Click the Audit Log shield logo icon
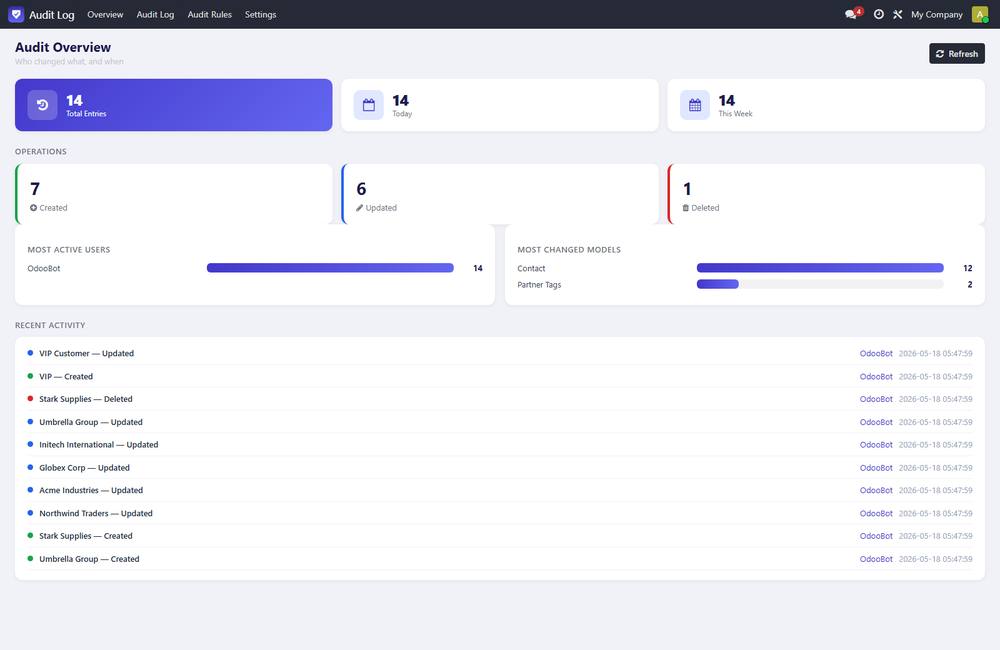 click(16, 14)
